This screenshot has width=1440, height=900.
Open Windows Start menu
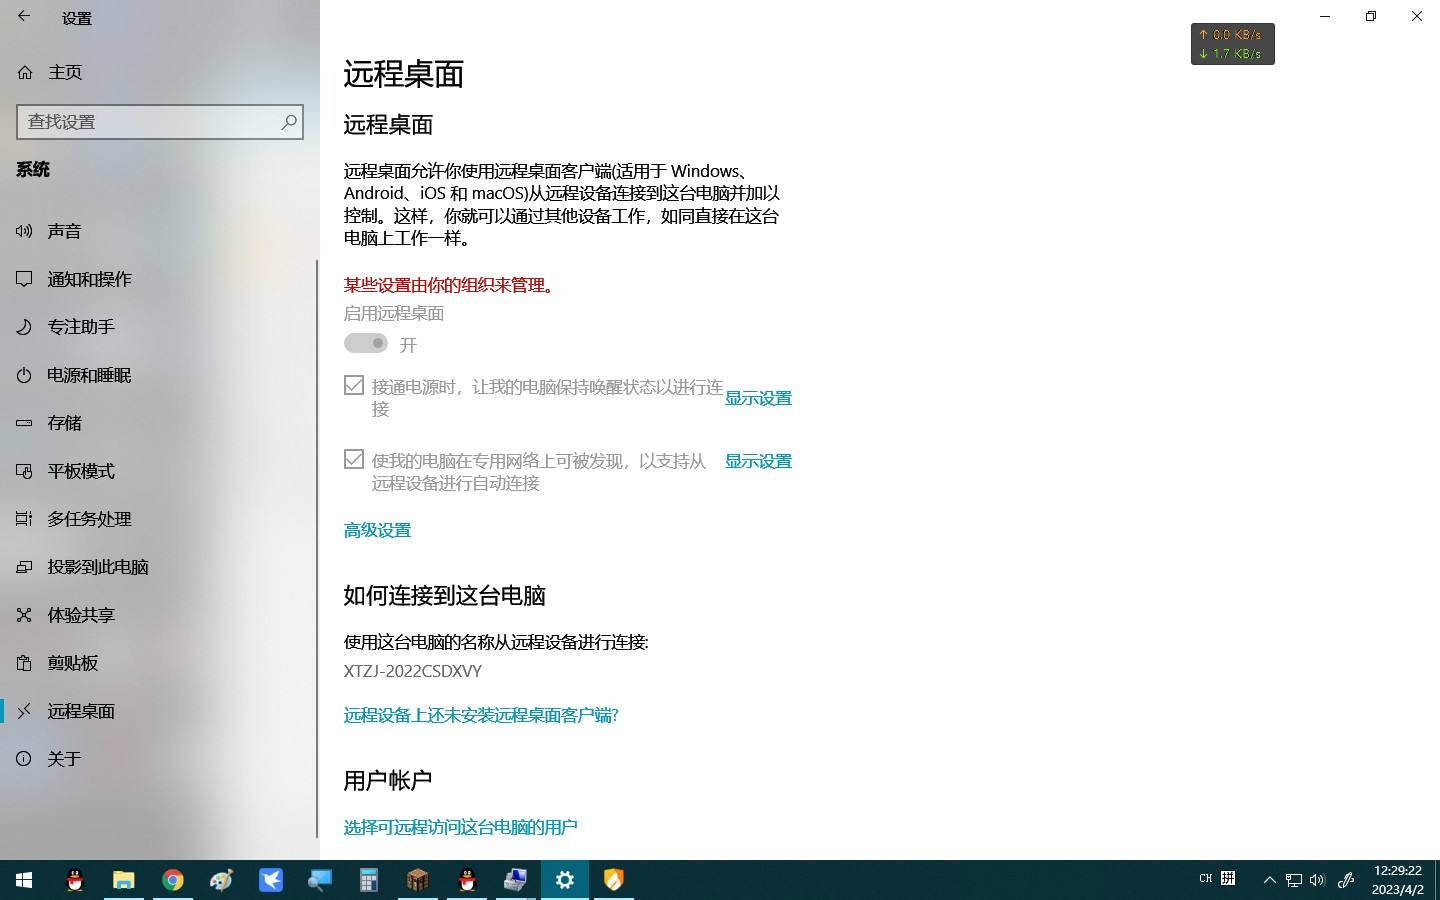coord(24,880)
